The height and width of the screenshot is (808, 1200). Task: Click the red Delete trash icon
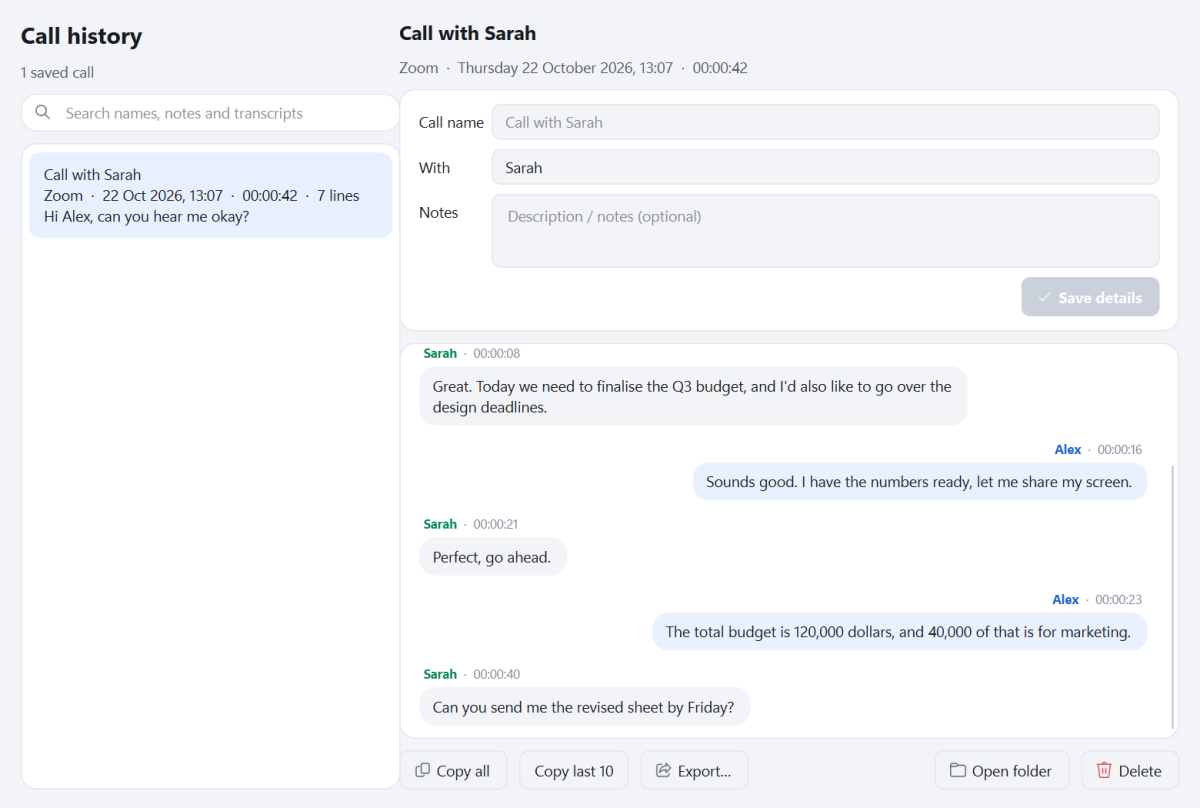[x=1104, y=770]
